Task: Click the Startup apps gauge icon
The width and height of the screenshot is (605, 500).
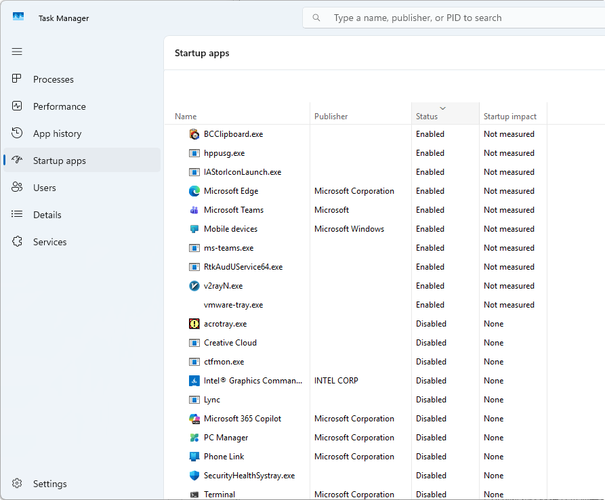Action: [x=17, y=160]
